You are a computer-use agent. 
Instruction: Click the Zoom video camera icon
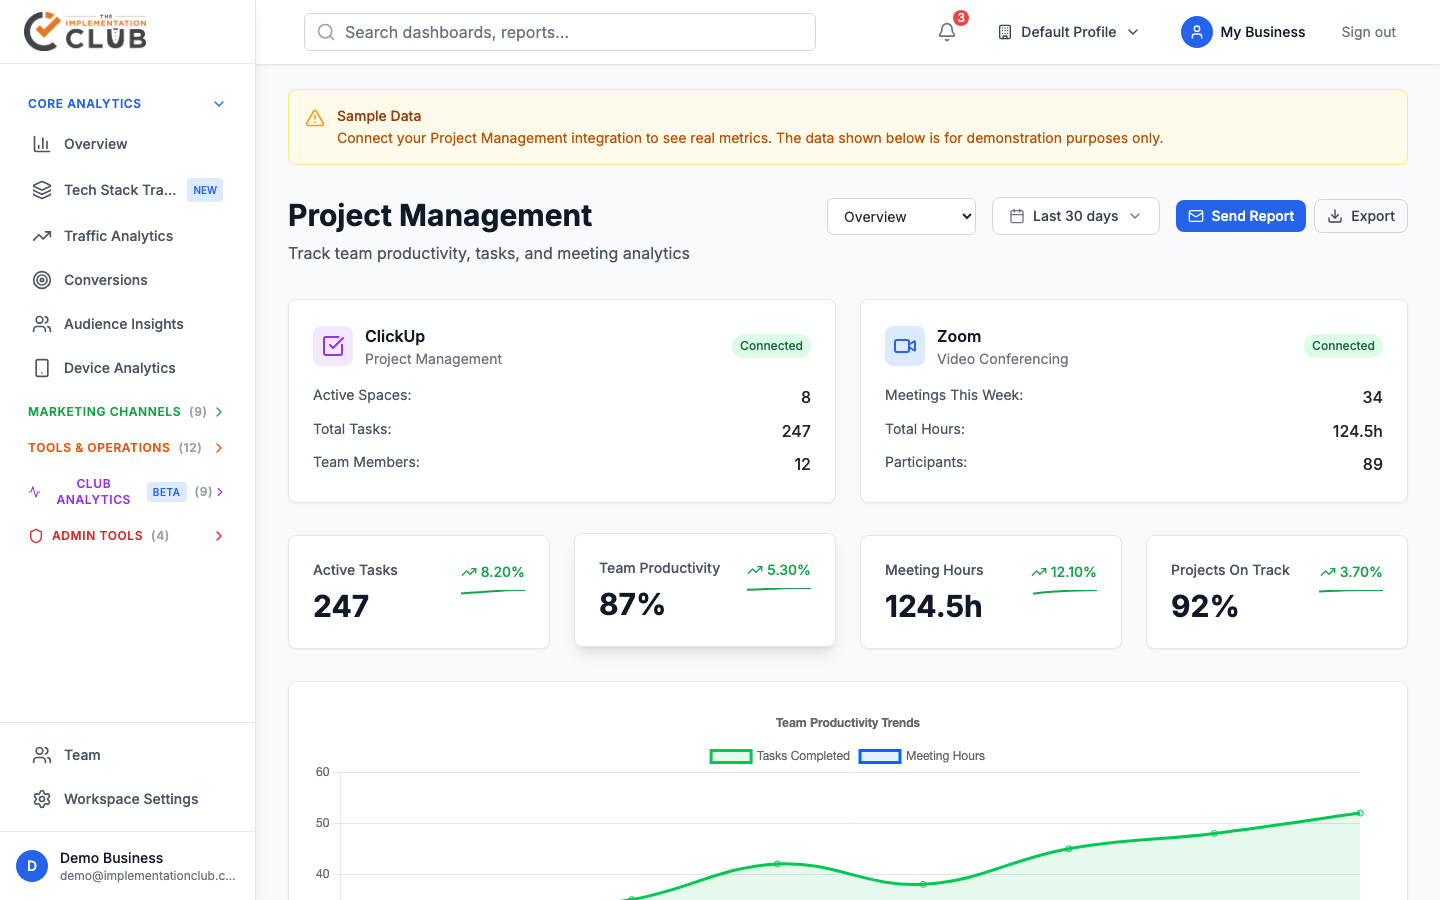tap(905, 346)
